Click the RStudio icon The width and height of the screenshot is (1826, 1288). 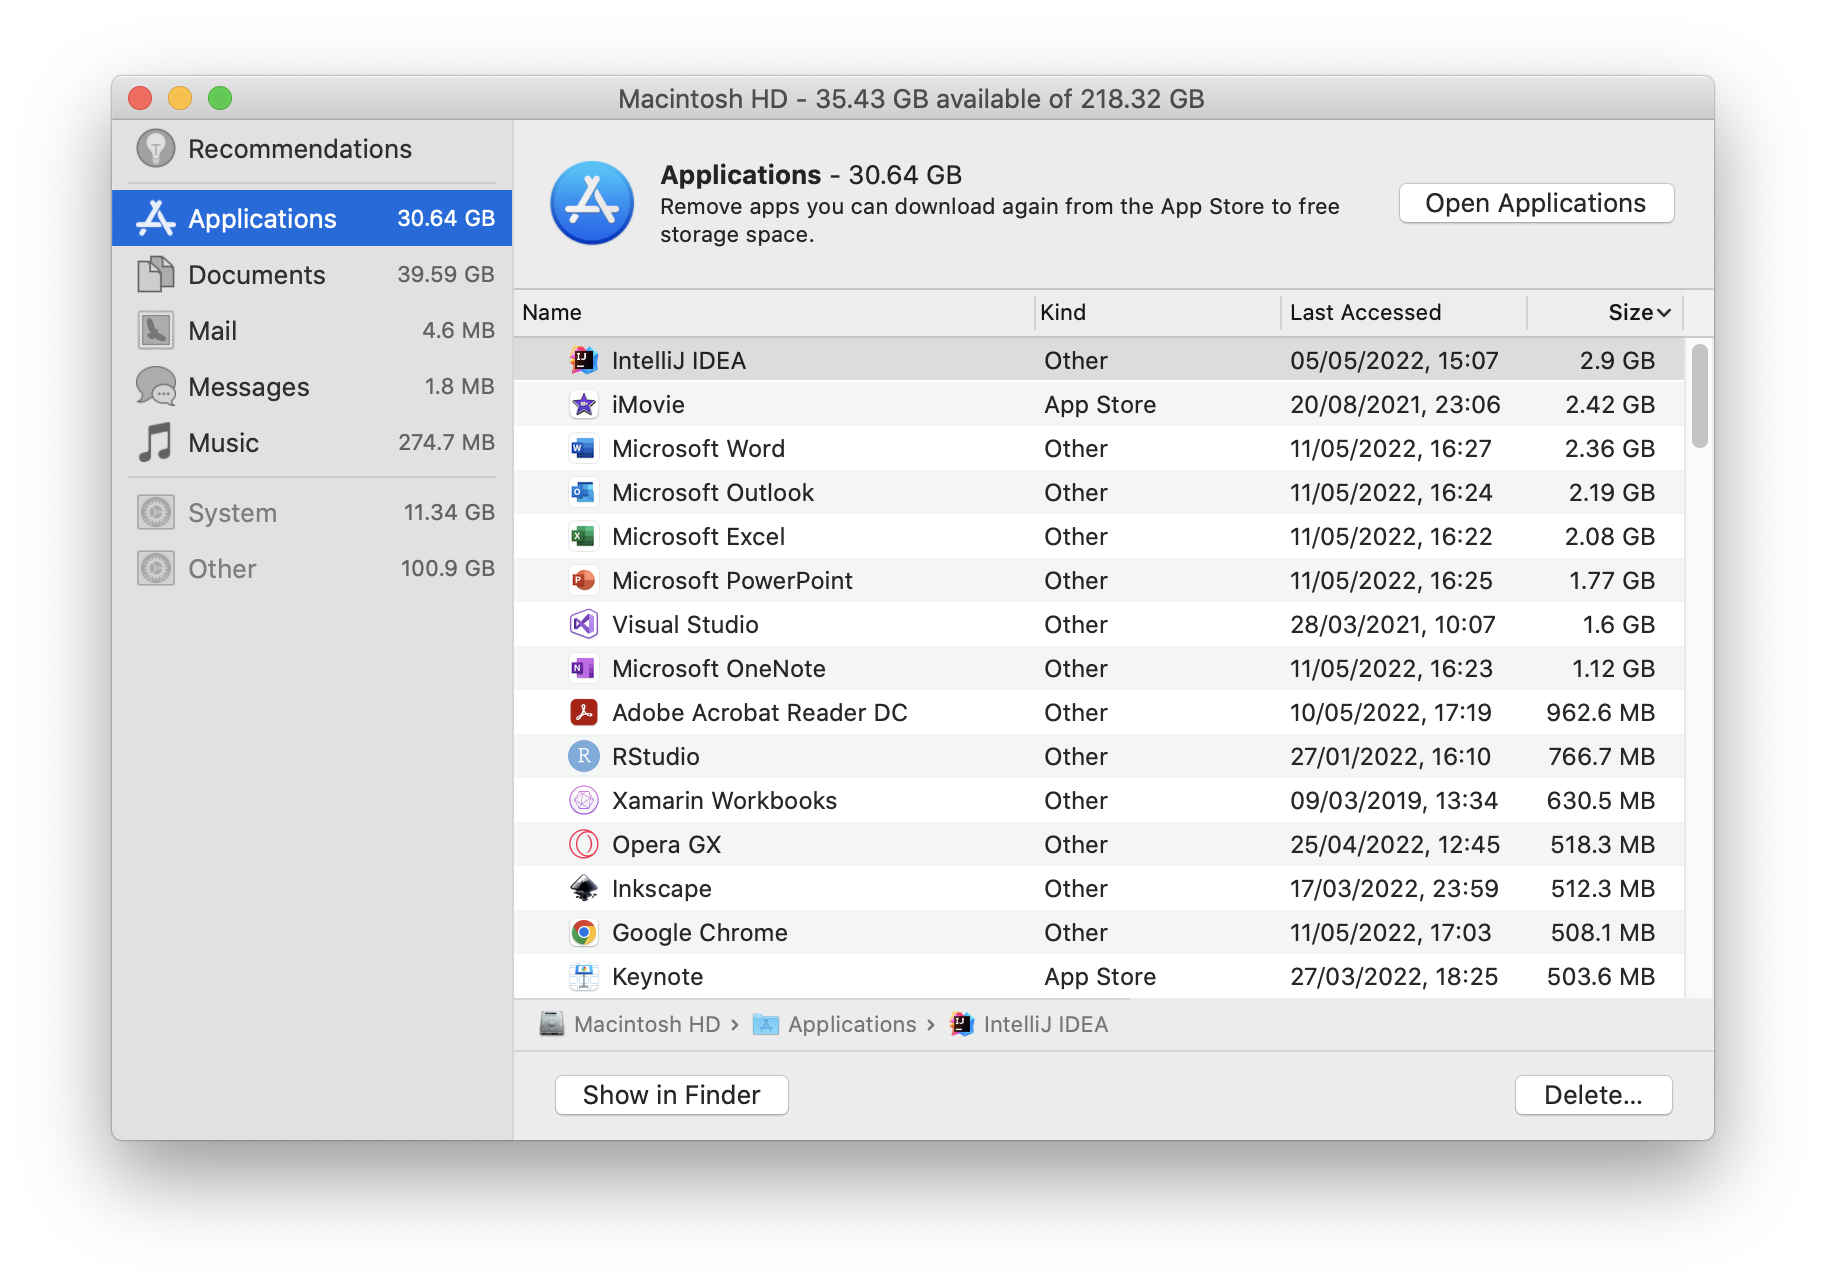pos(584,756)
